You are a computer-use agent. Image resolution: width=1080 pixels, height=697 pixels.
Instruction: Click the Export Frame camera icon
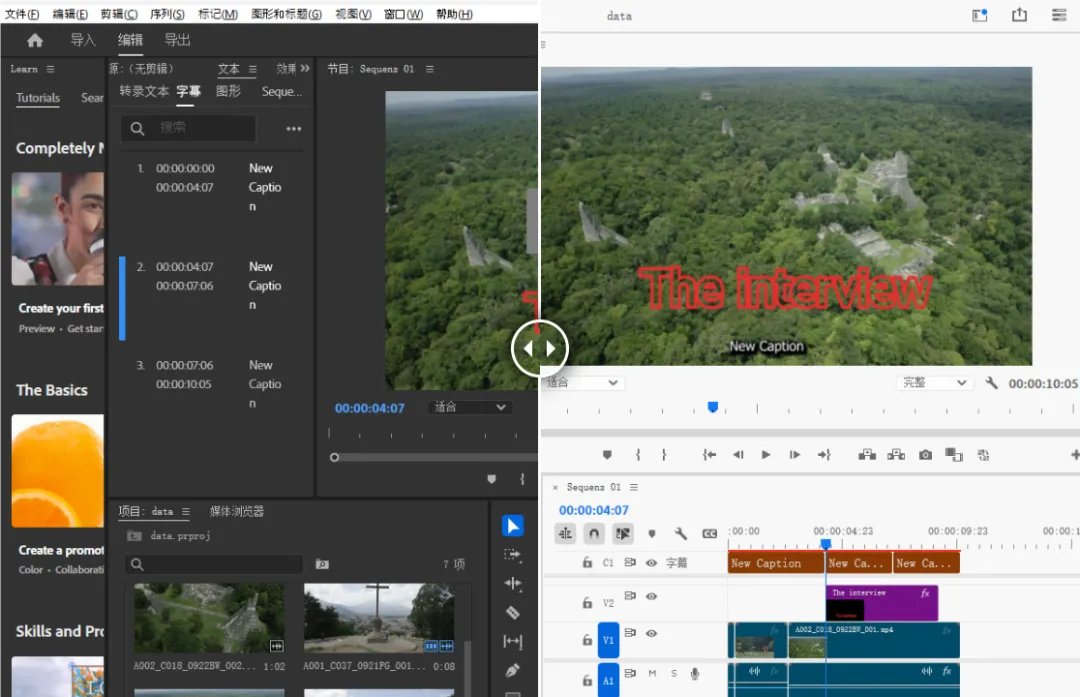pos(925,455)
